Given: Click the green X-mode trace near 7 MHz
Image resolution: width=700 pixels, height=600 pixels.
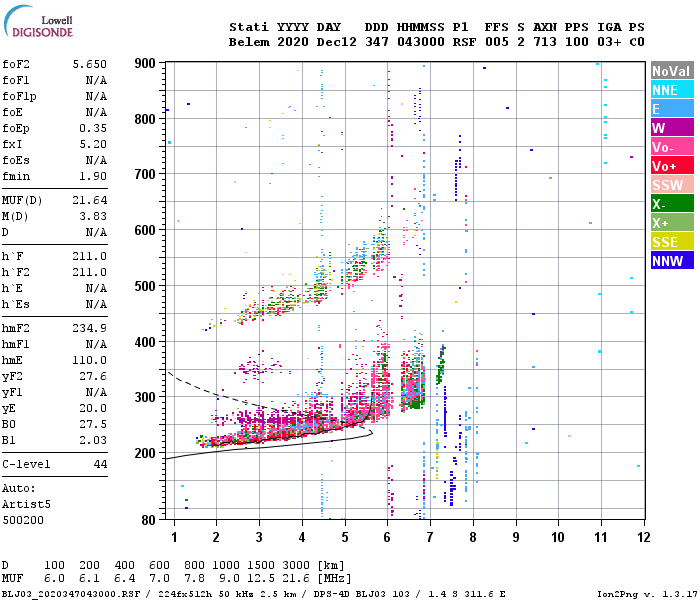Looking at the screenshot, I should [441, 364].
